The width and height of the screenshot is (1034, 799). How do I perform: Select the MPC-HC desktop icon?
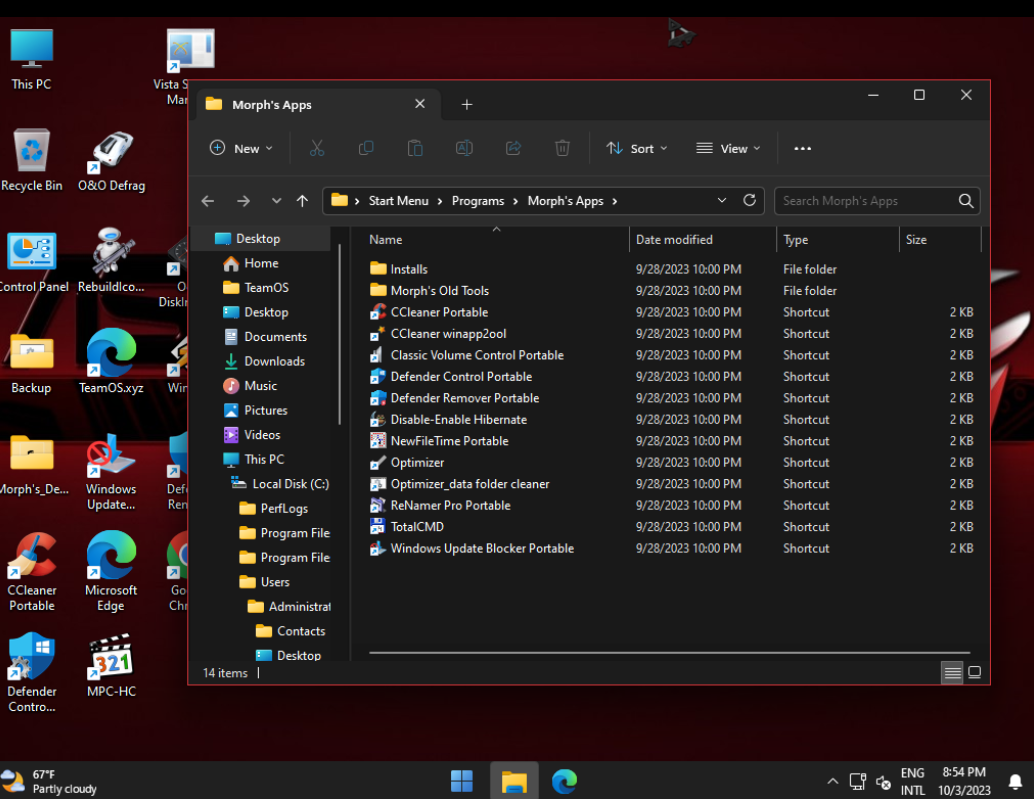111,665
